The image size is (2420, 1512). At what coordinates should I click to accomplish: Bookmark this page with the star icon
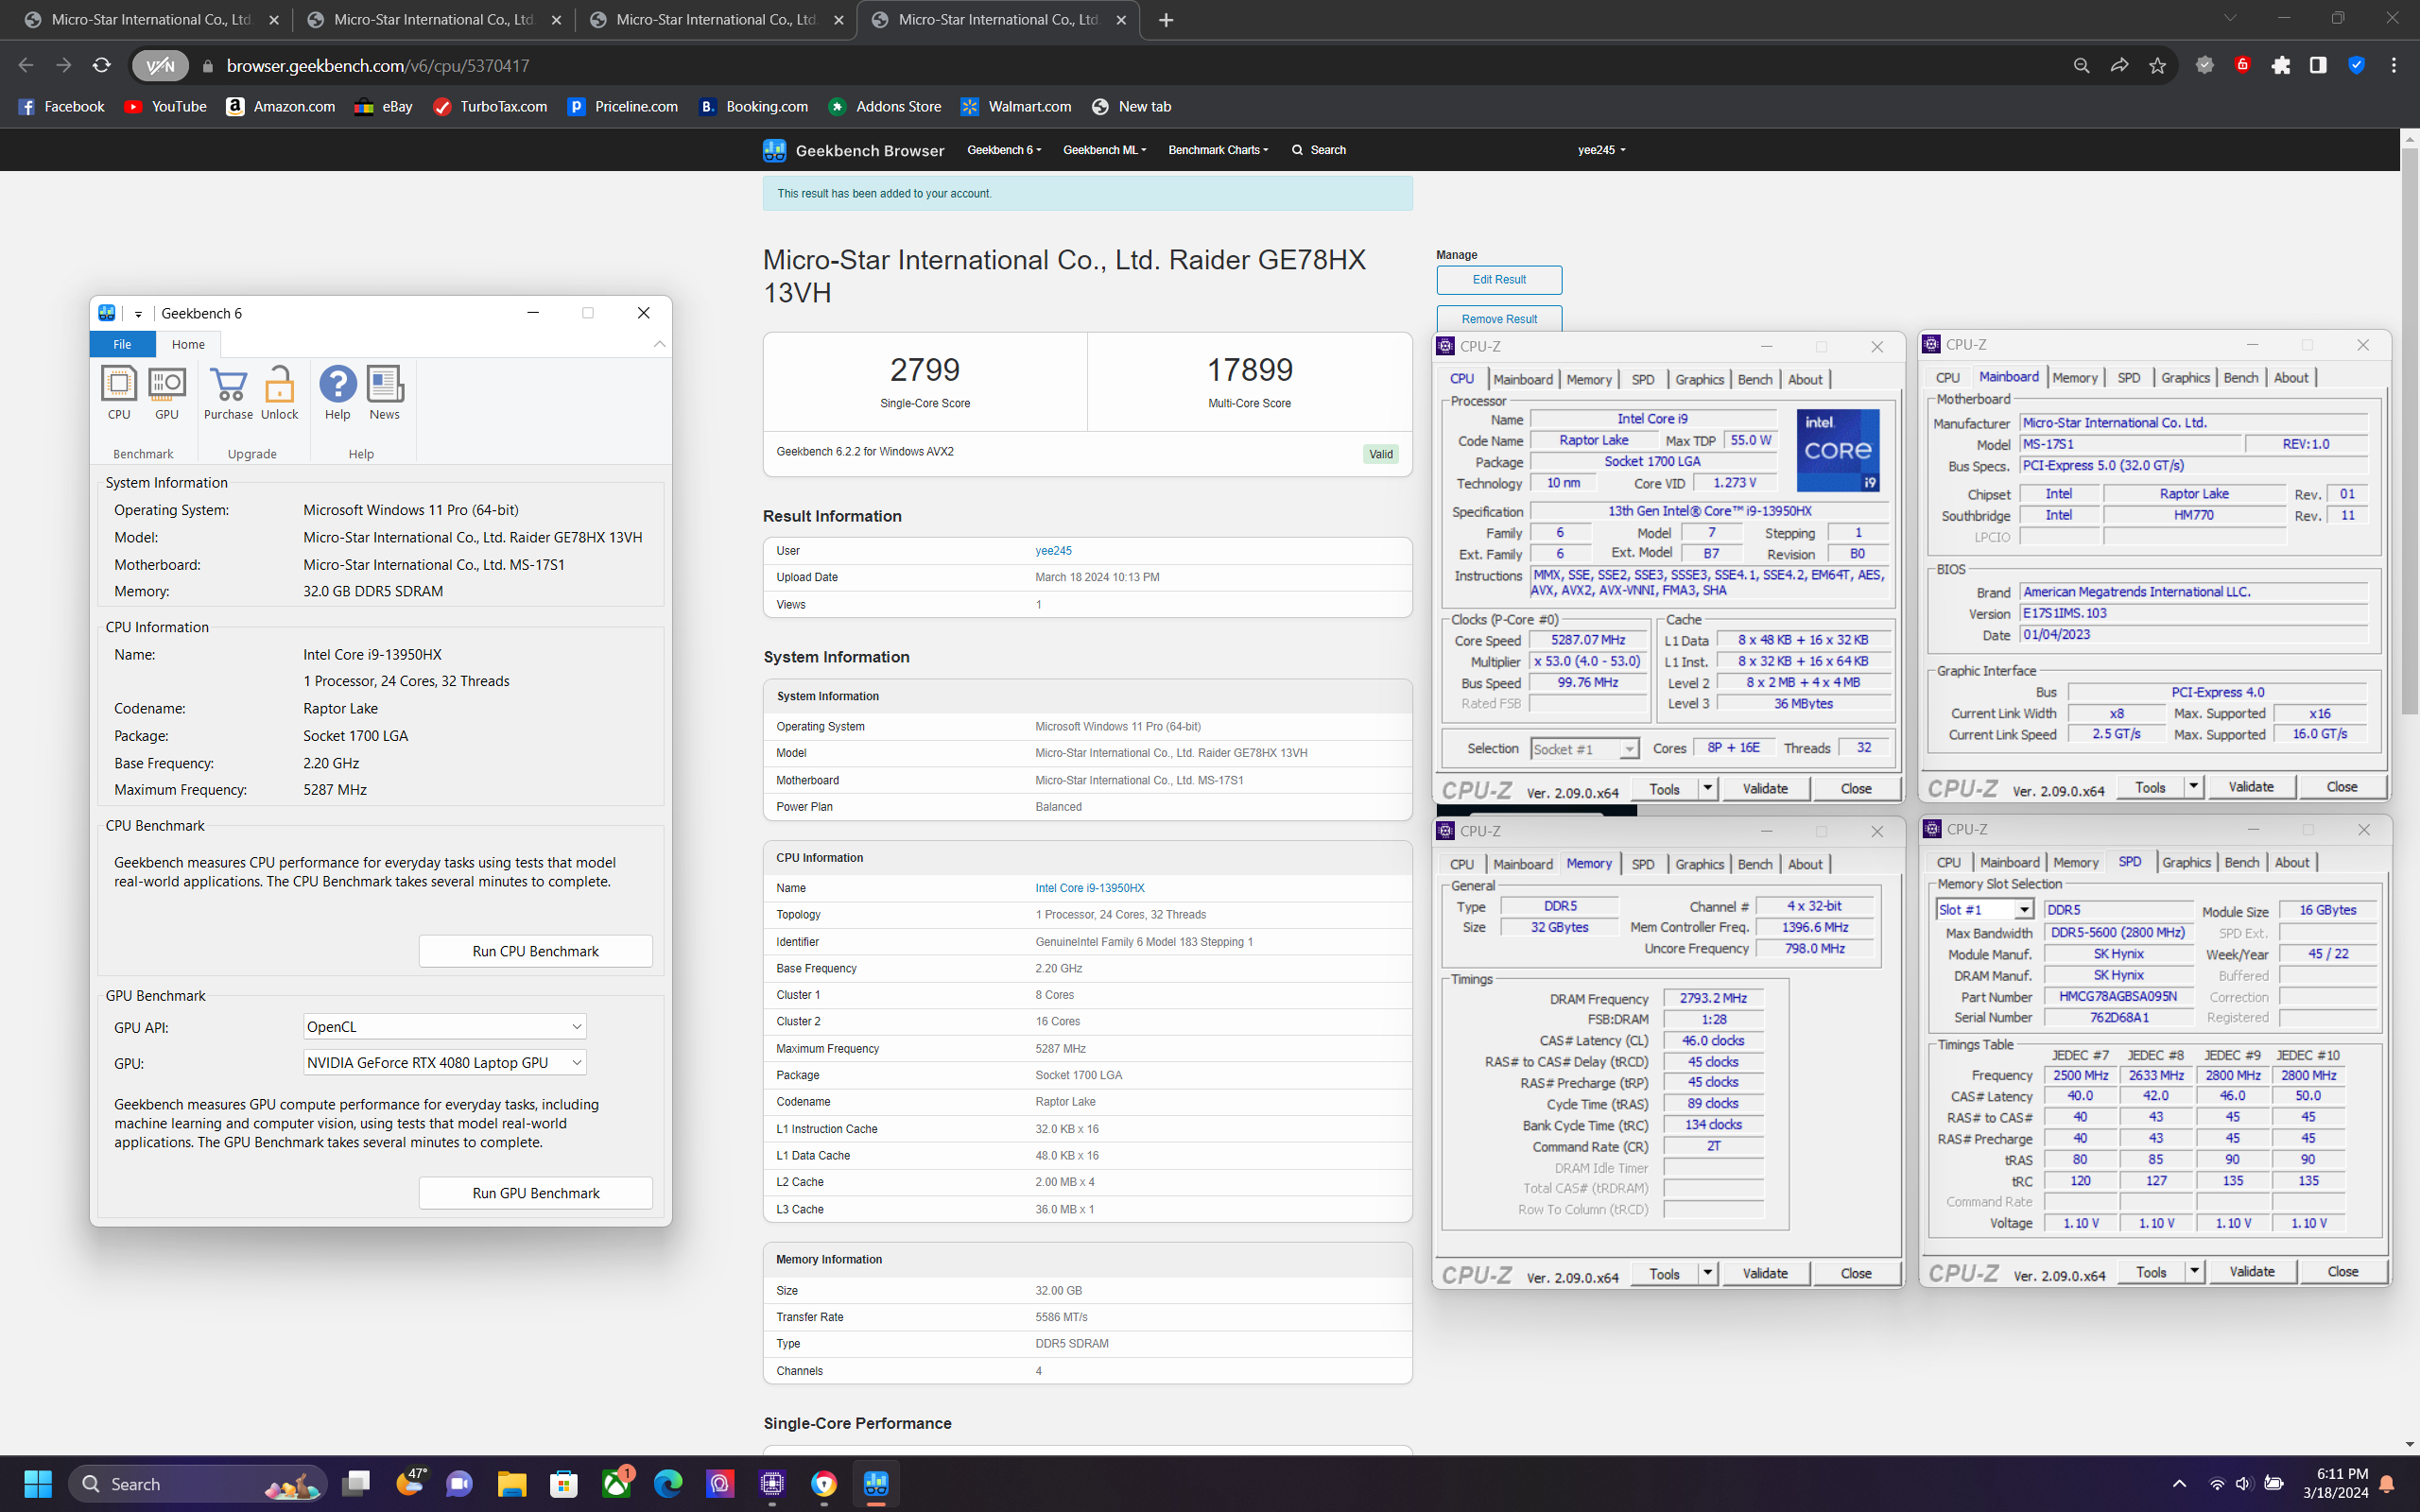[2157, 65]
